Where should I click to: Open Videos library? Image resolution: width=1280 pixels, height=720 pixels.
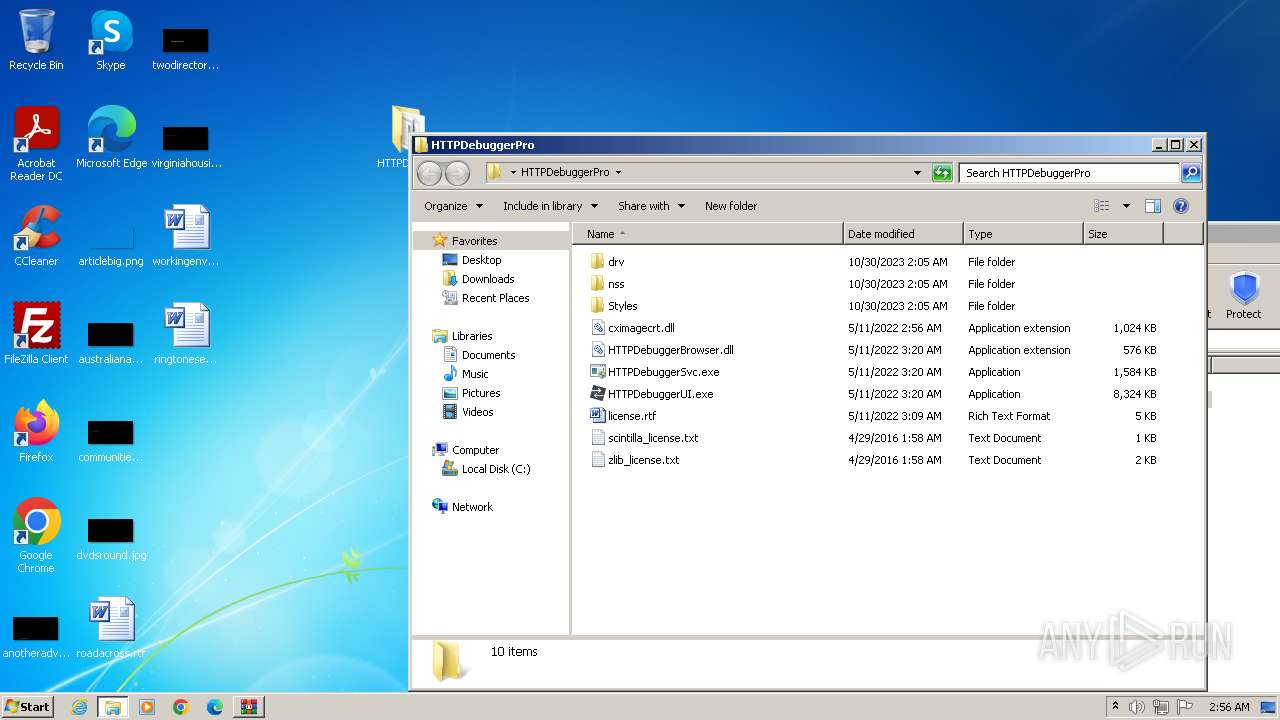(468, 412)
